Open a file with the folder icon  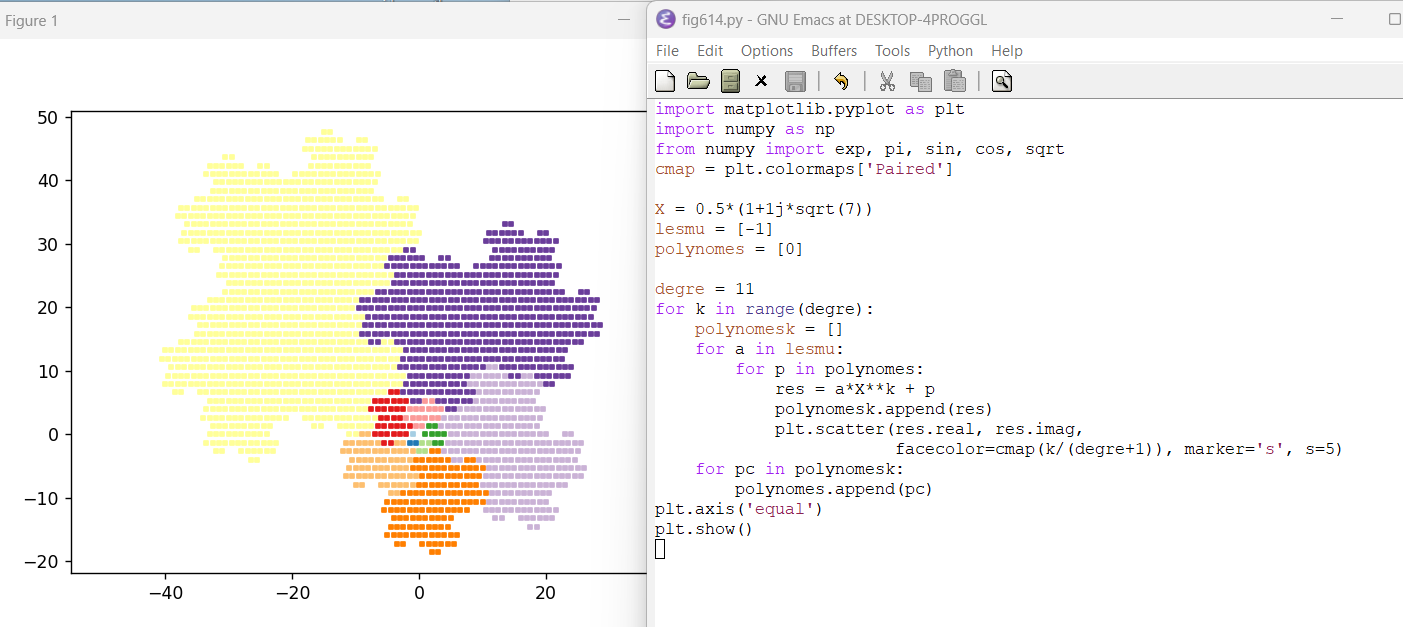click(698, 81)
